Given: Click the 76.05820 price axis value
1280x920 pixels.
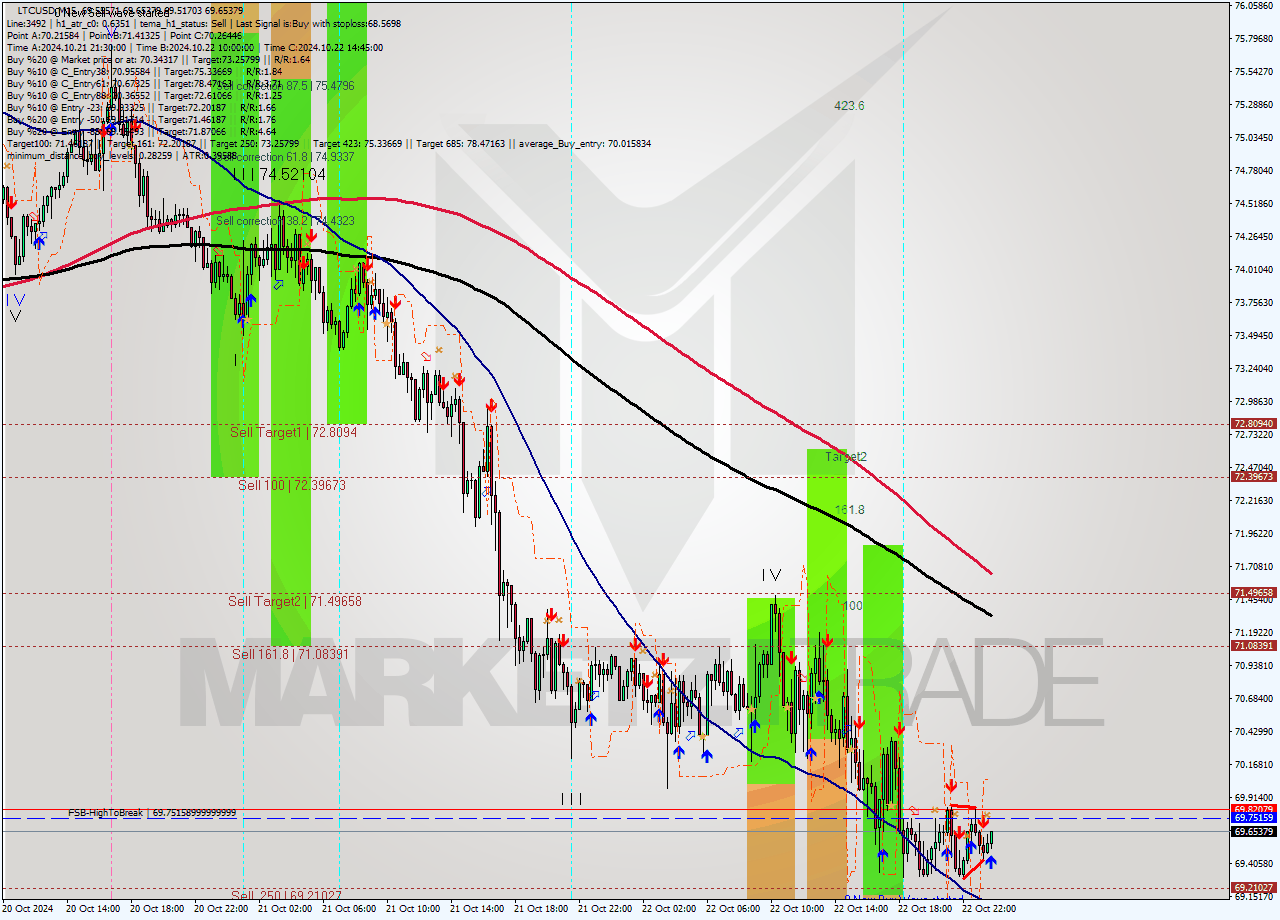Looking at the screenshot, I should (x=1254, y=6).
